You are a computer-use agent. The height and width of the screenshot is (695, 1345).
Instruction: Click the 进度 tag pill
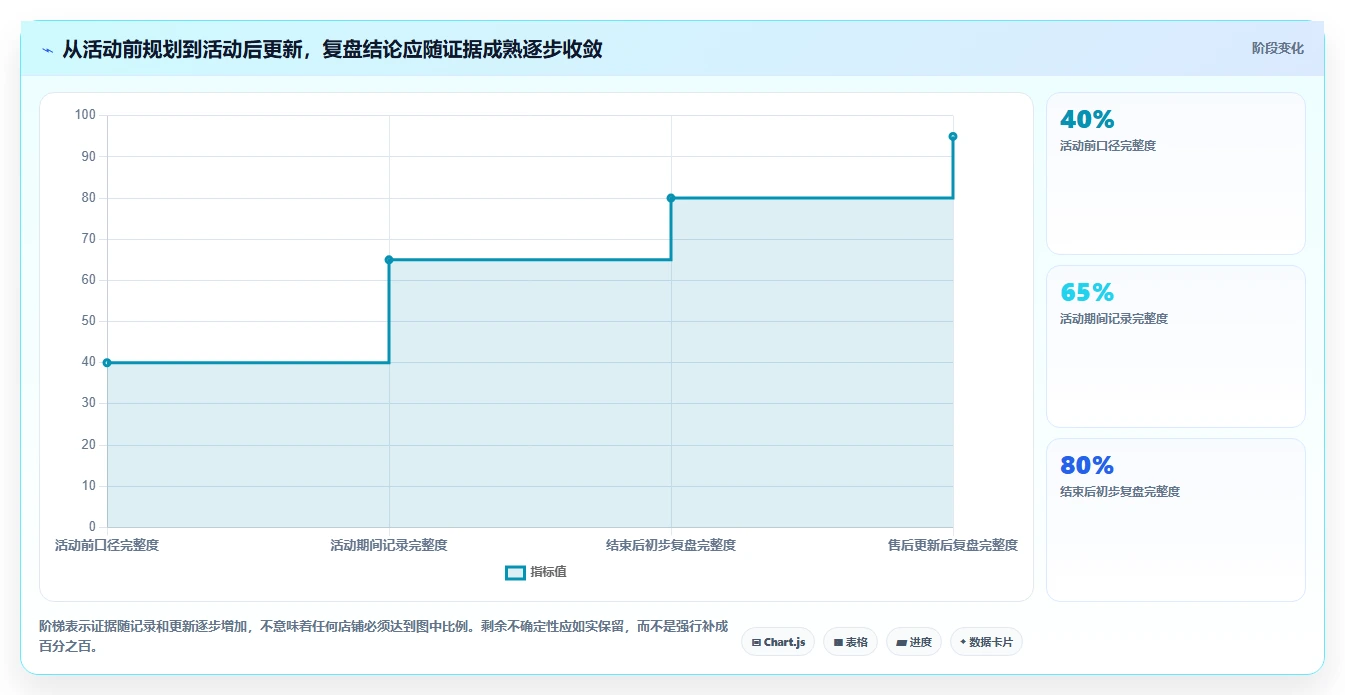[x=914, y=642]
